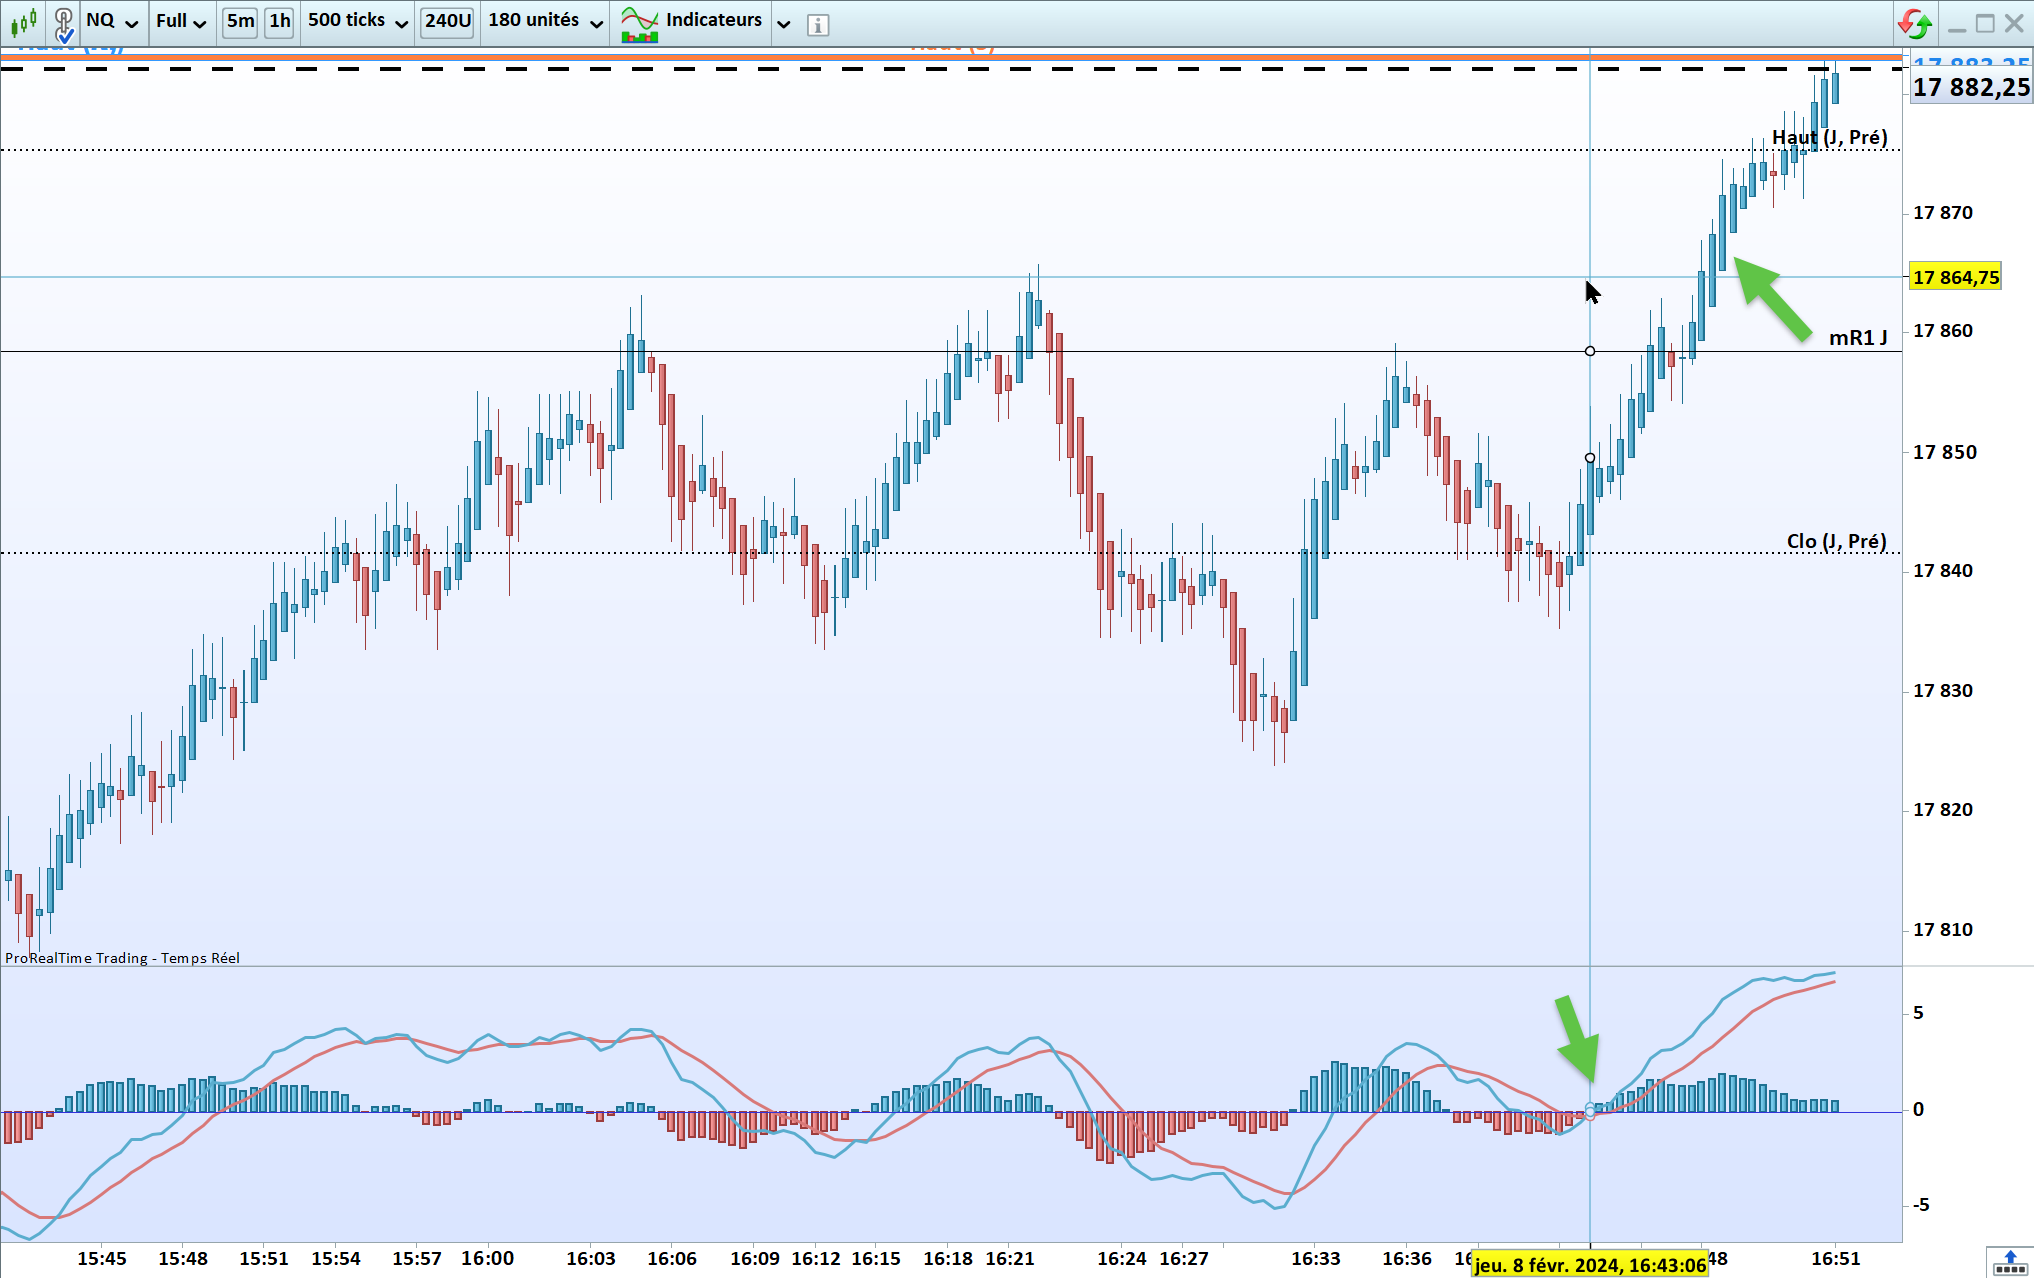Click the chart information icon
This screenshot has height=1278, width=2034.
click(x=818, y=25)
